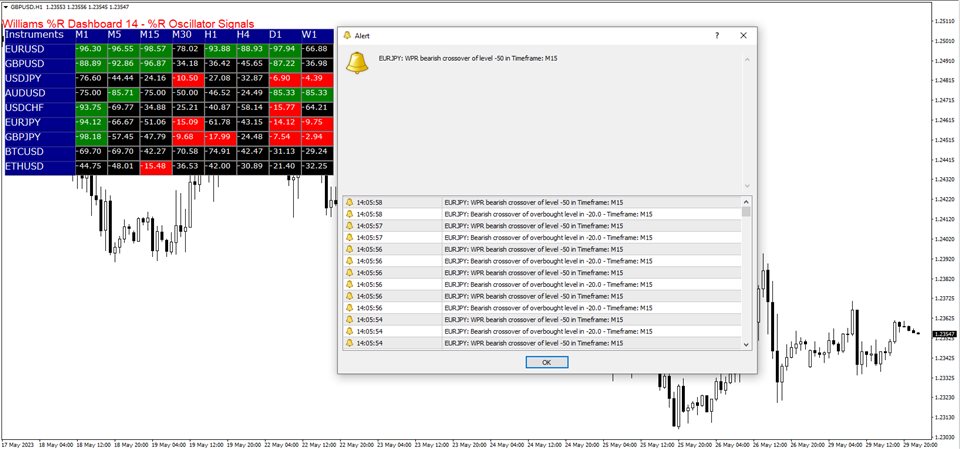Click the H4 column header in dashboard
The width and height of the screenshot is (960, 449).
coord(244,35)
